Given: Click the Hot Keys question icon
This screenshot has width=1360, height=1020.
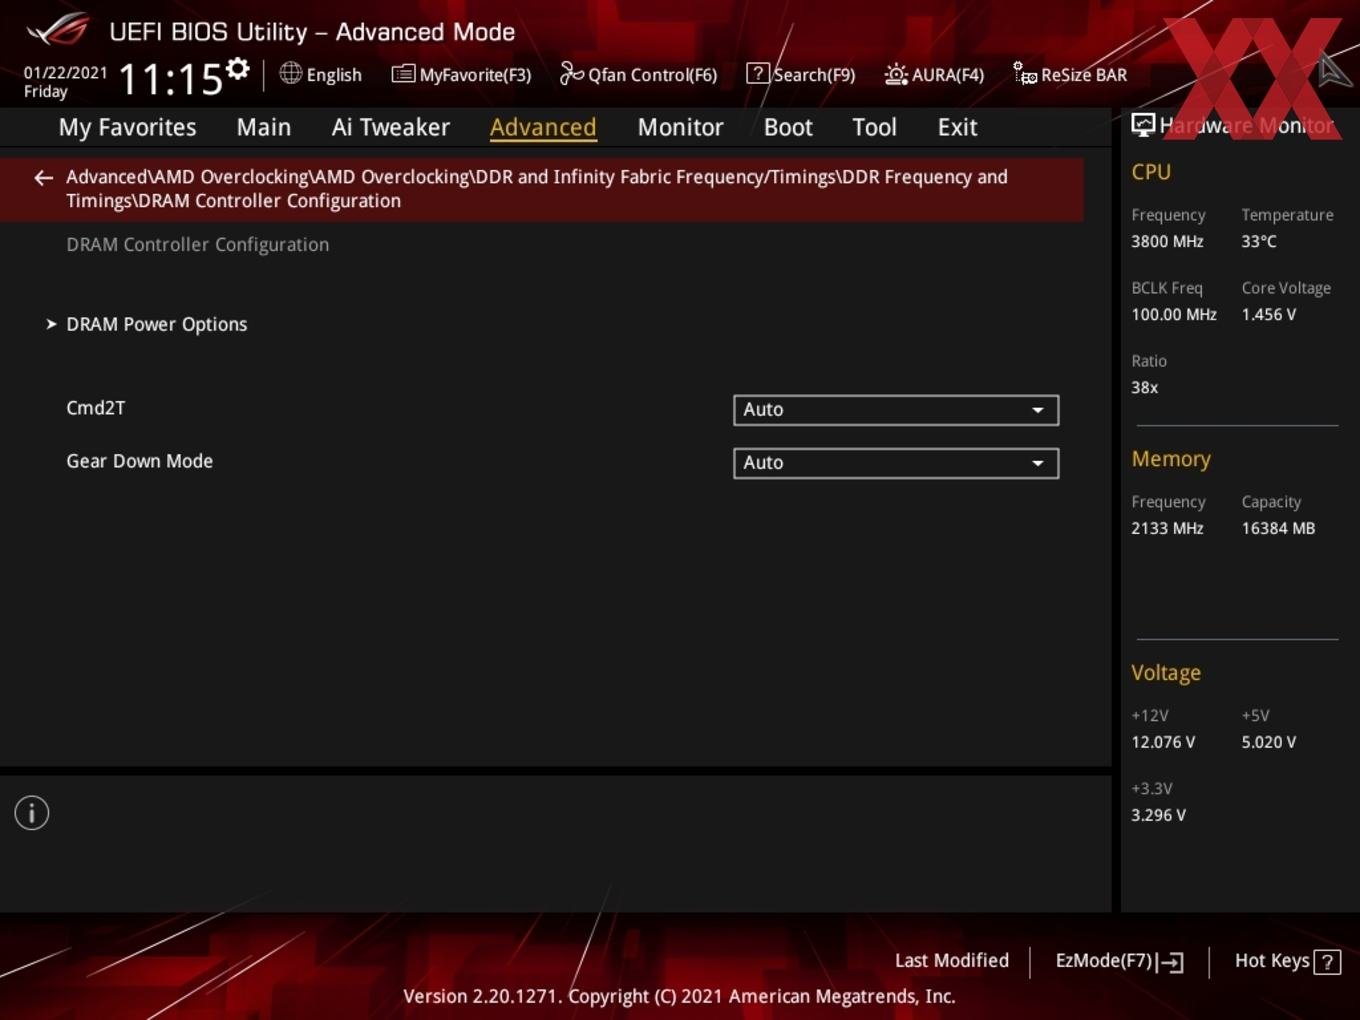Looking at the screenshot, I should point(1327,962).
